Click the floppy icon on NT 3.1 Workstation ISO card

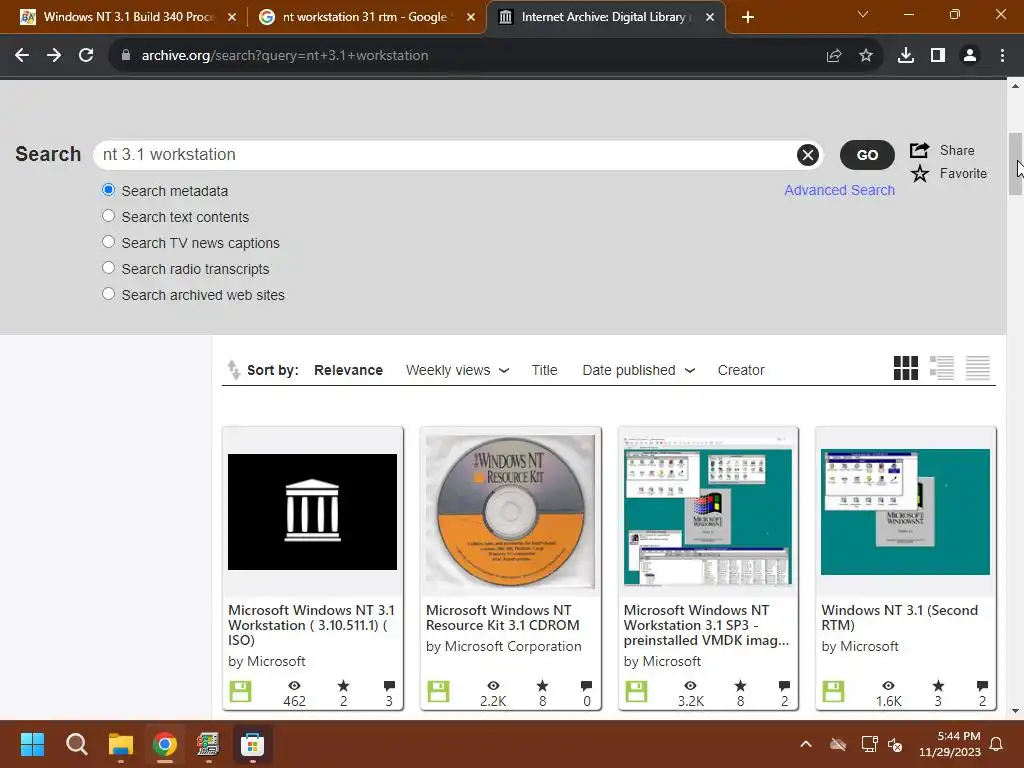click(x=240, y=692)
